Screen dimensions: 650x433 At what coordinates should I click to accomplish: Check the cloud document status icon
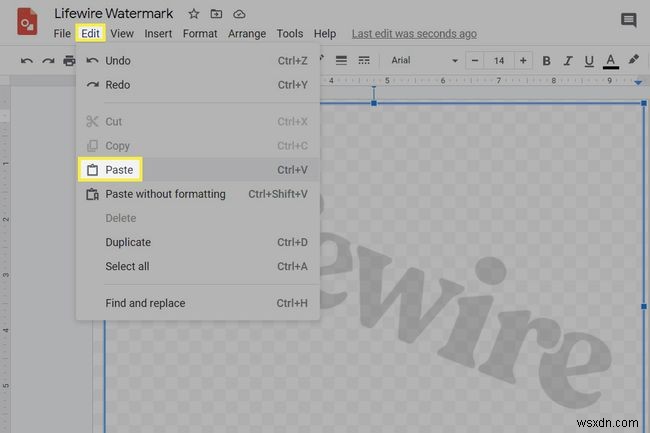pyautogui.click(x=239, y=15)
